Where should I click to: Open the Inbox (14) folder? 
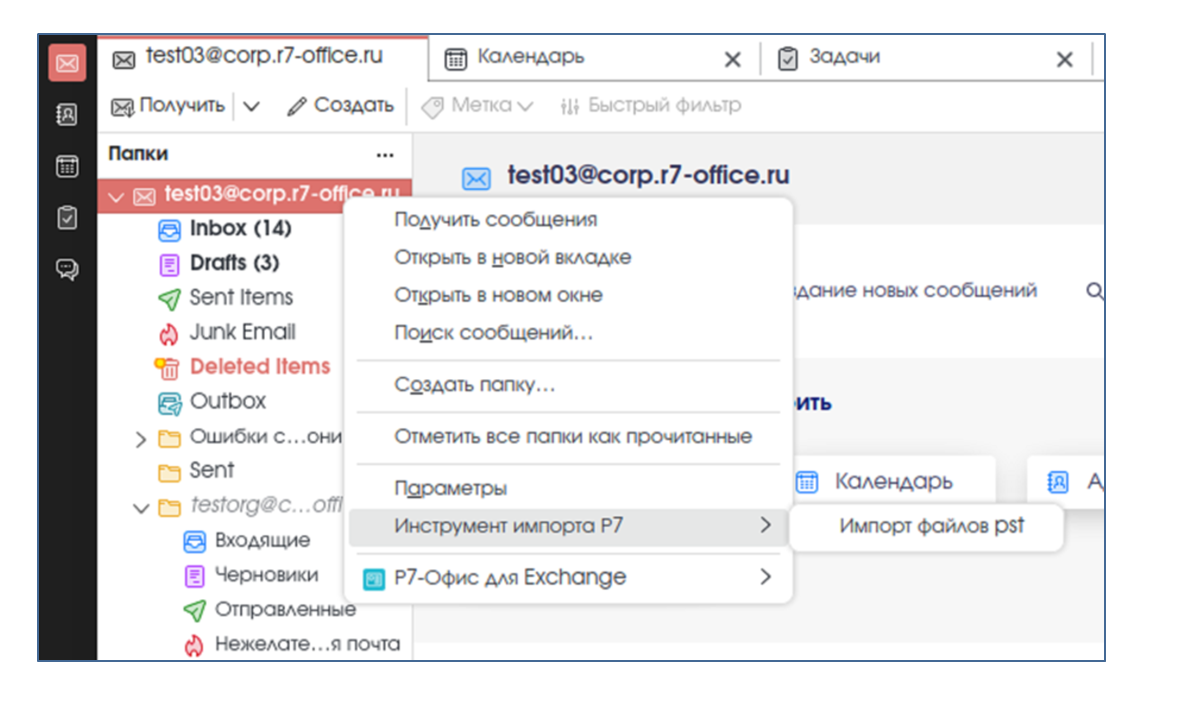[x=240, y=228]
